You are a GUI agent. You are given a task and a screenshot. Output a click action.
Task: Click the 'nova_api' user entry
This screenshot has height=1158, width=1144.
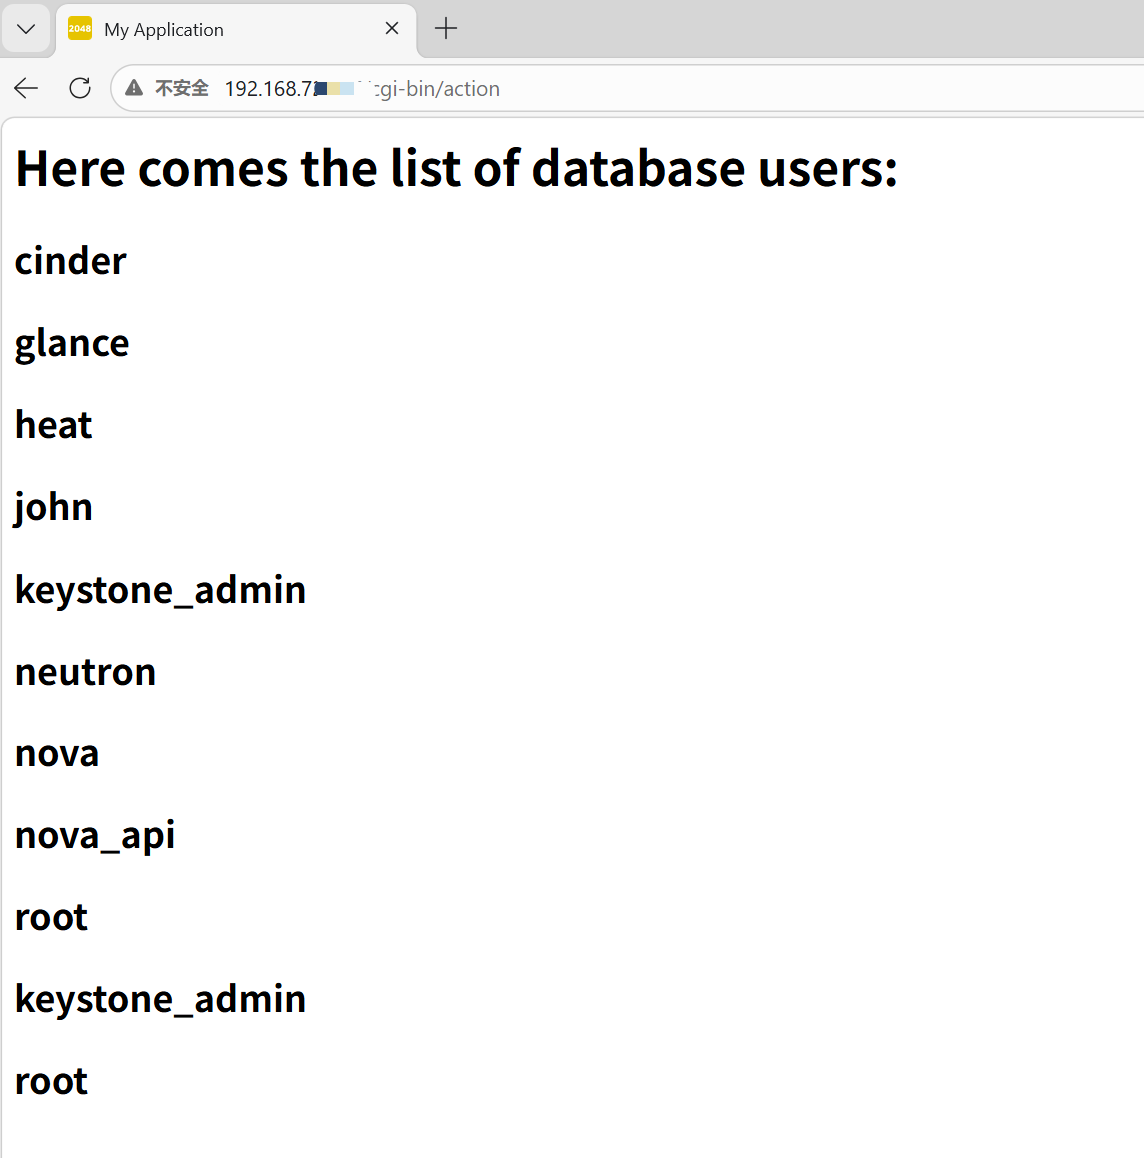(x=95, y=835)
